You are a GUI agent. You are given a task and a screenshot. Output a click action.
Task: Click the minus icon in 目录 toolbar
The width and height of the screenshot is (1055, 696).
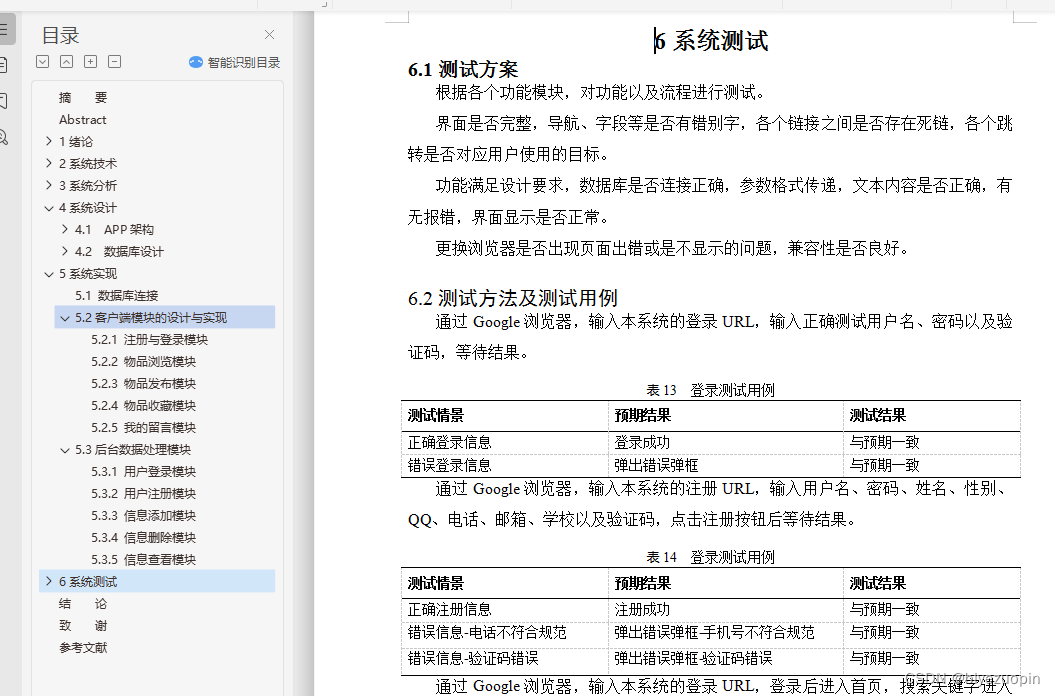click(x=115, y=62)
